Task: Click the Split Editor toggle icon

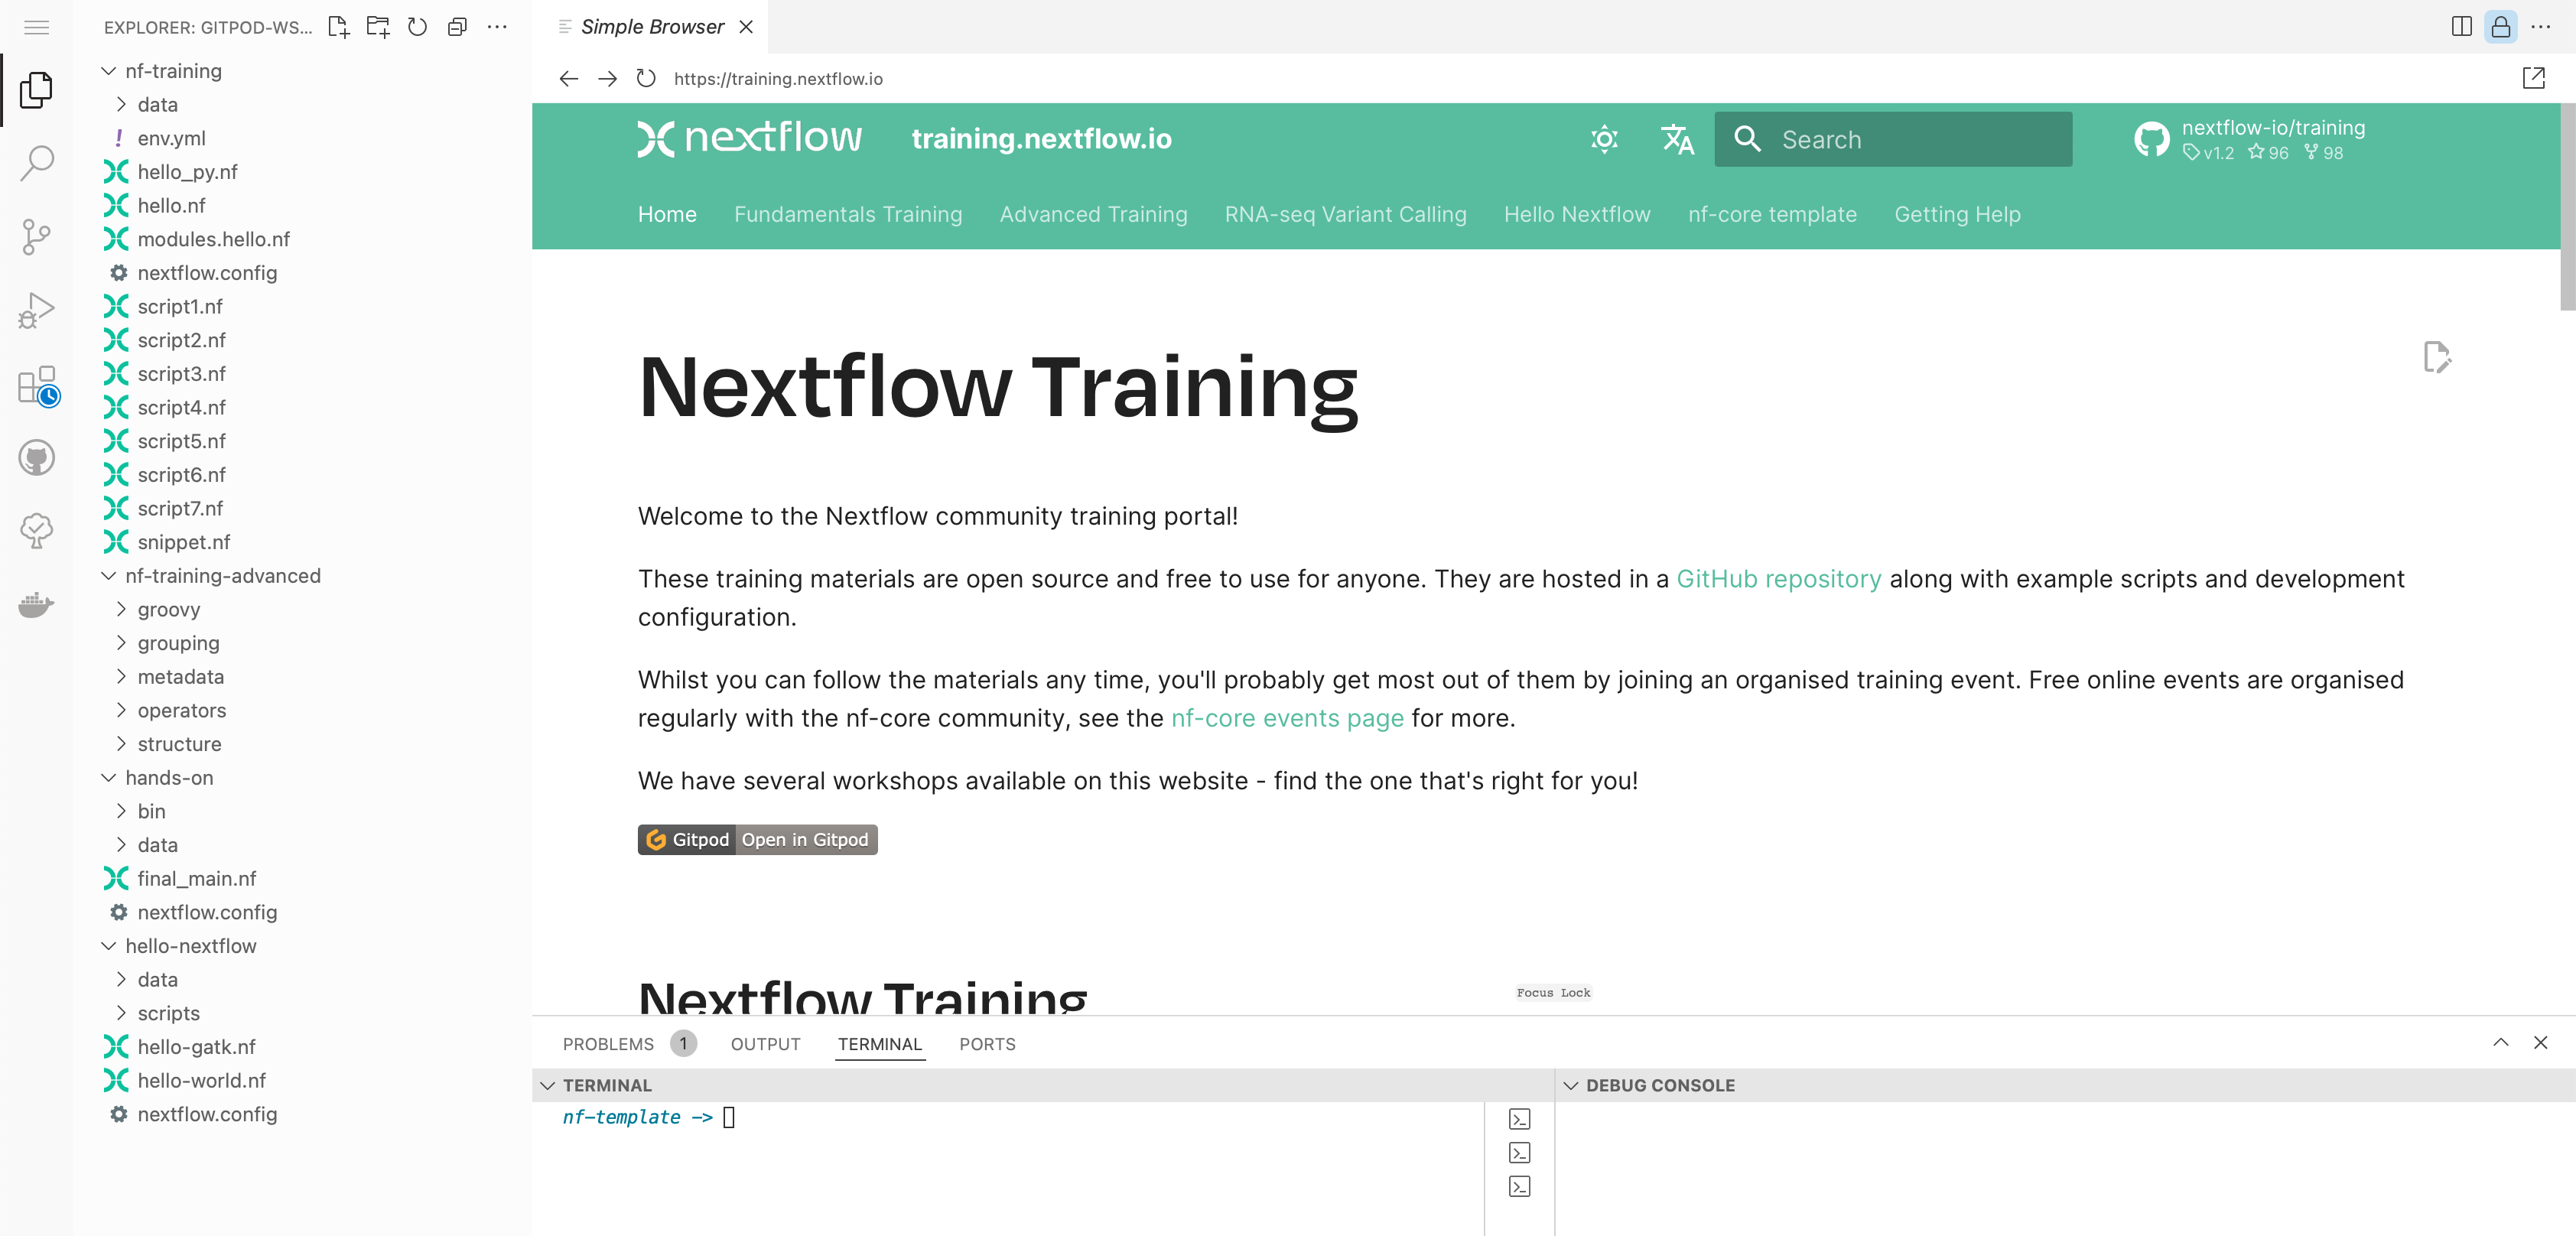Action: tap(2461, 26)
